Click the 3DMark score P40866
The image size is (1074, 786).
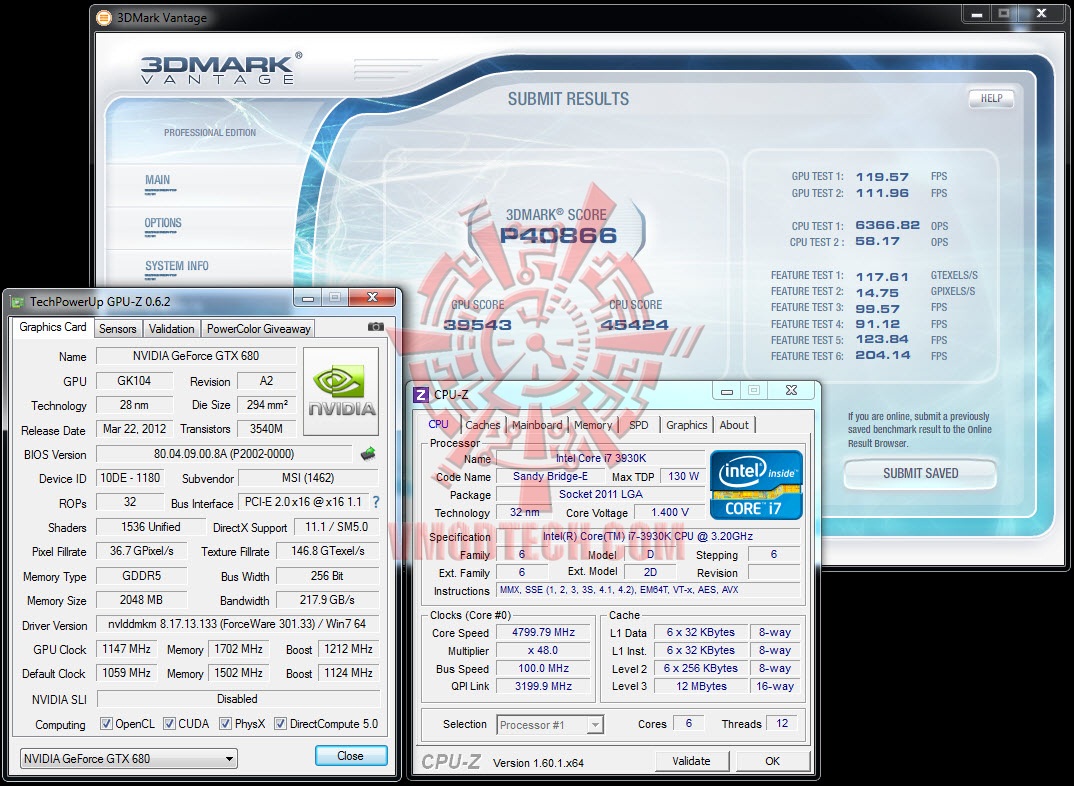pos(558,236)
